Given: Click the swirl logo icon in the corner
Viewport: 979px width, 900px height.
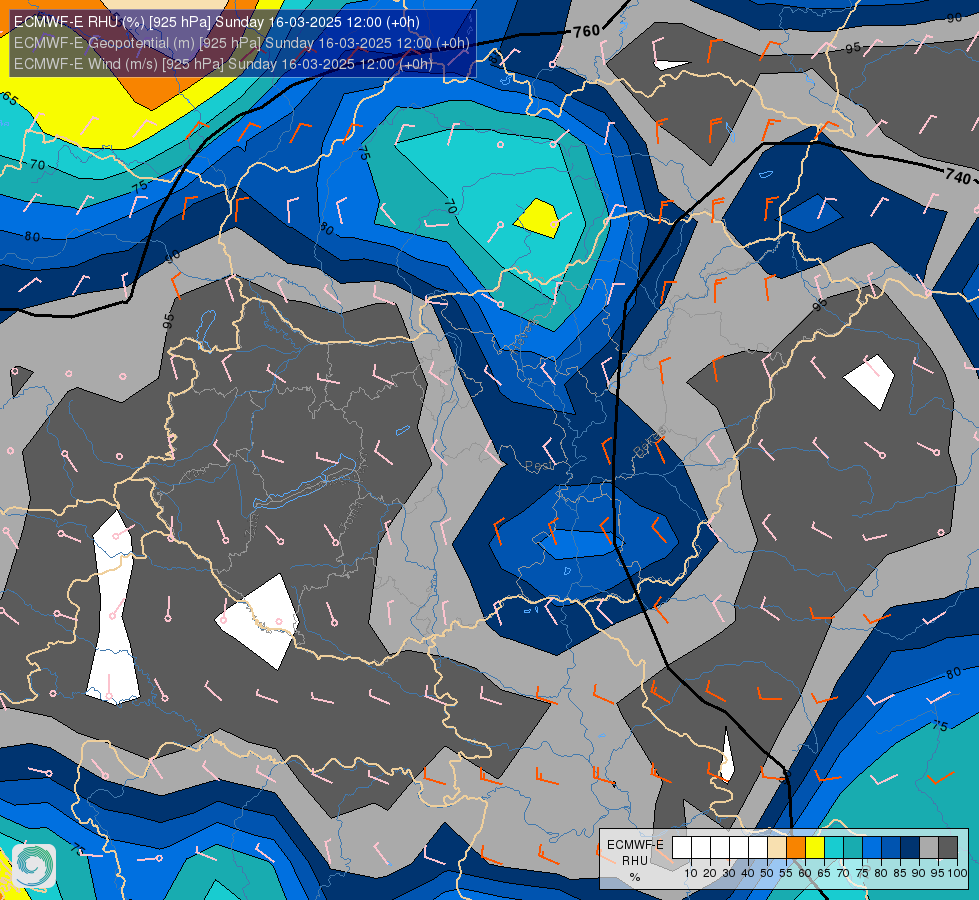Looking at the screenshot, I should pyautogui.click(x=34, y=866).
